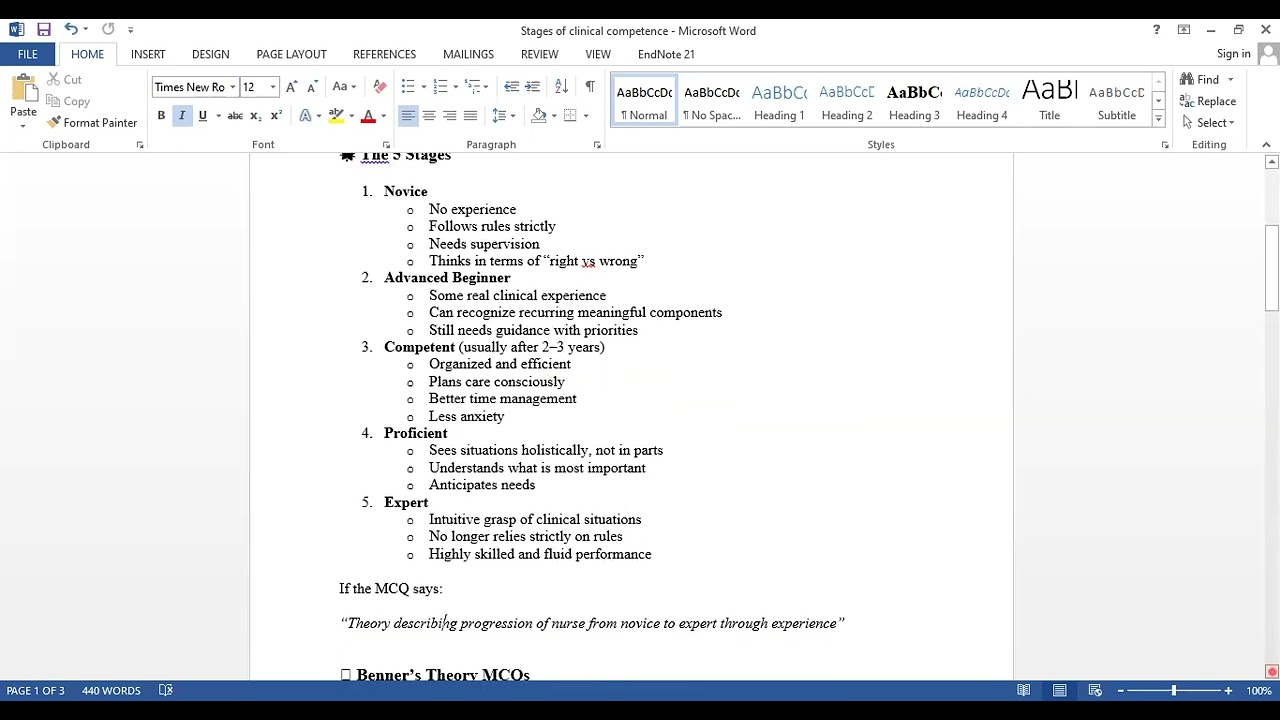Open Read Mode view in status bar
The width and height of the screenshot is (1280, 720).
click(1023, 691)
